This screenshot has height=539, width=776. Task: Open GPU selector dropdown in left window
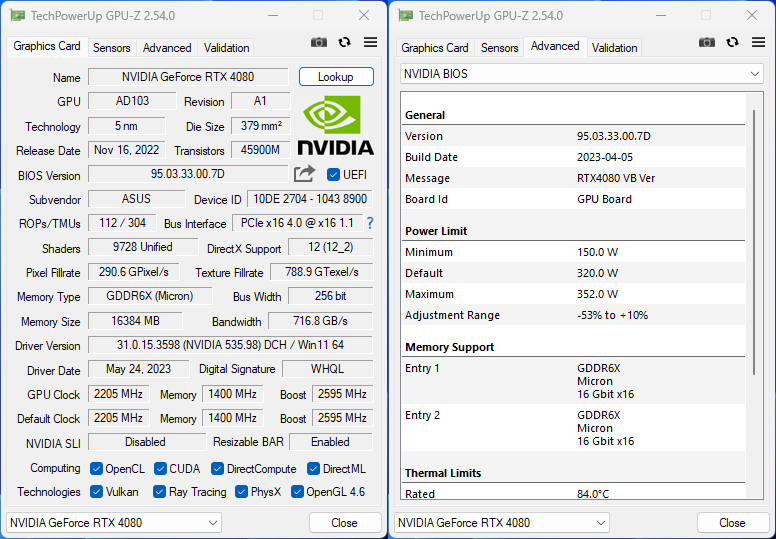114,523
